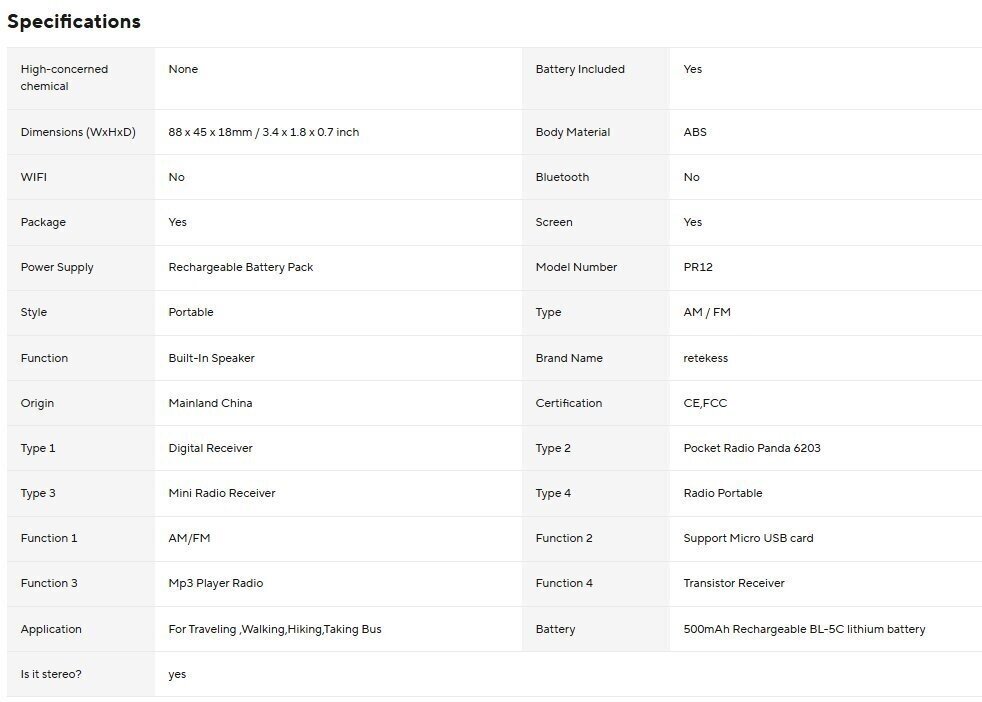Select the Digital Receiver value
This screenshot has height=702, width=982.
[x=210, y=448]
